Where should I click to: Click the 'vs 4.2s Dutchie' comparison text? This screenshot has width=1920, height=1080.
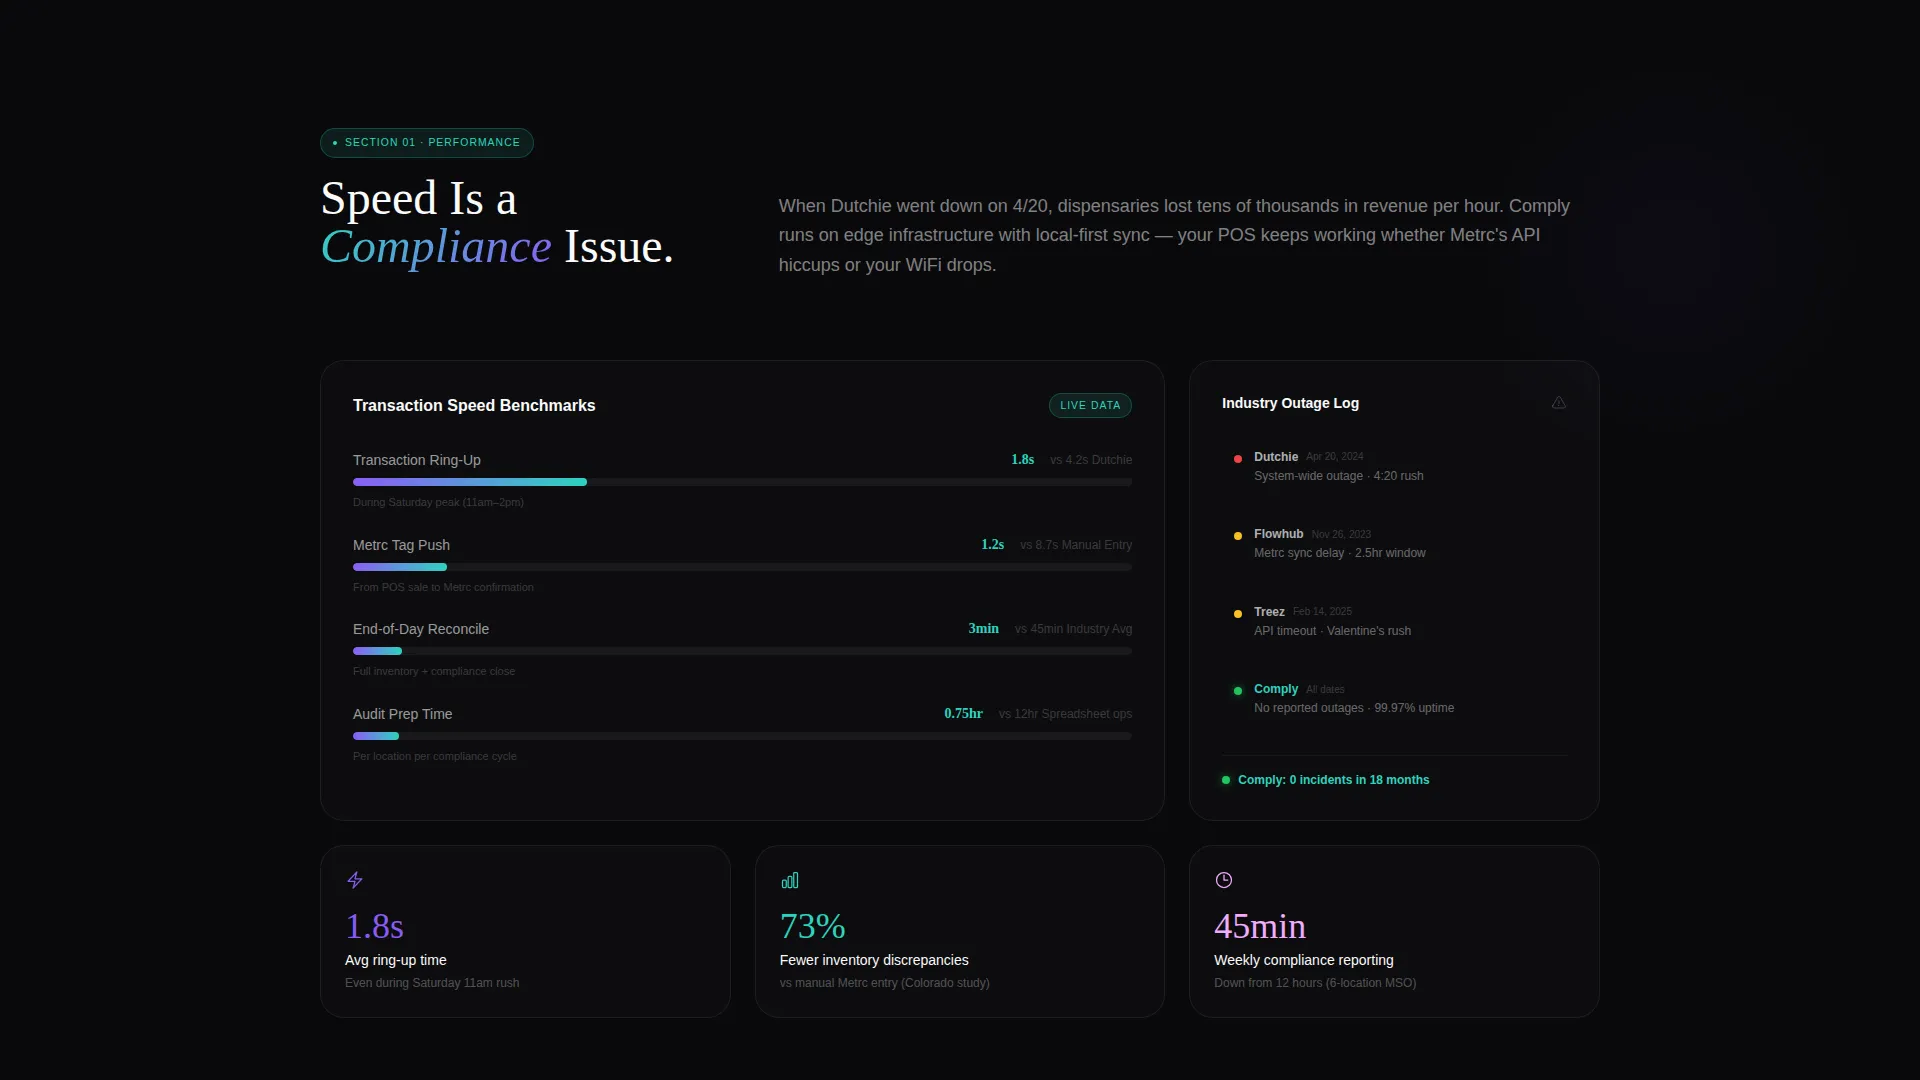coord(1091,460)
